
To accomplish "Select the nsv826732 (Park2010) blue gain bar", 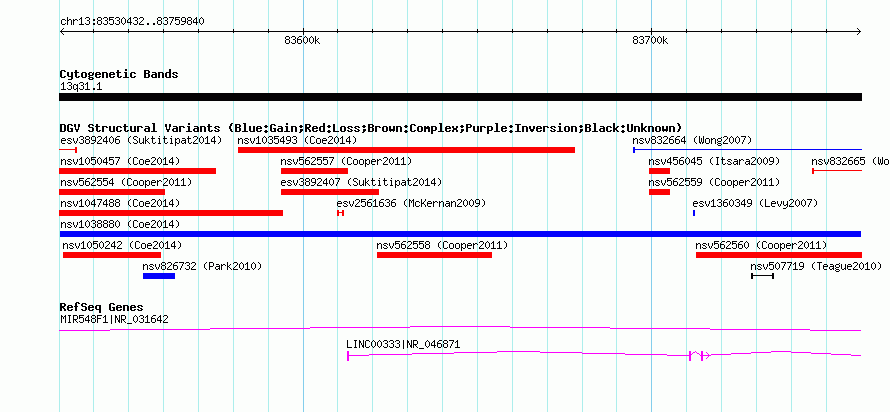I will (159, 276).
